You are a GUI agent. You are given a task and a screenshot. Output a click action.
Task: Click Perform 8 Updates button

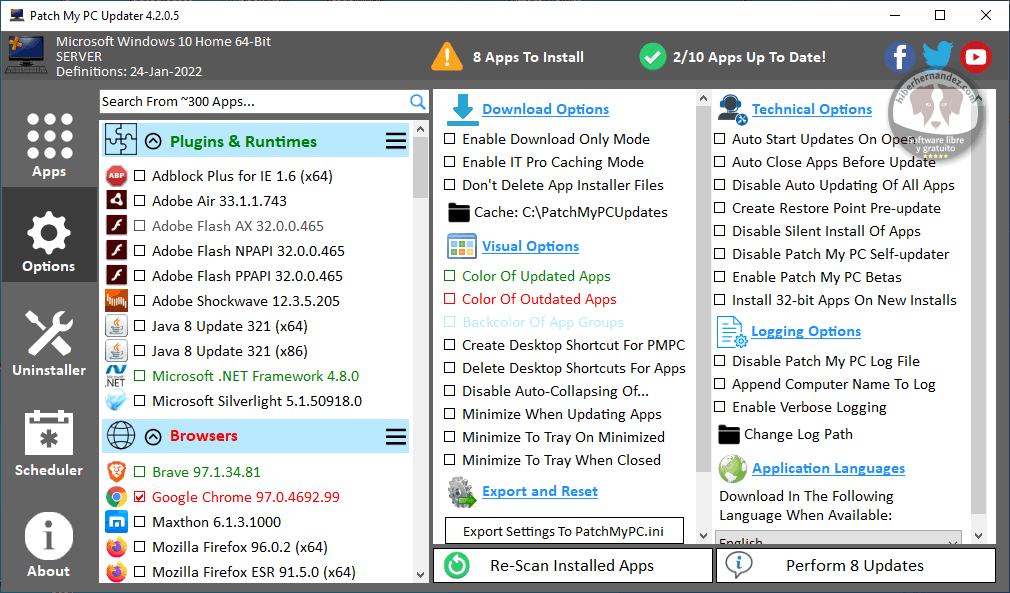point(856,565)
